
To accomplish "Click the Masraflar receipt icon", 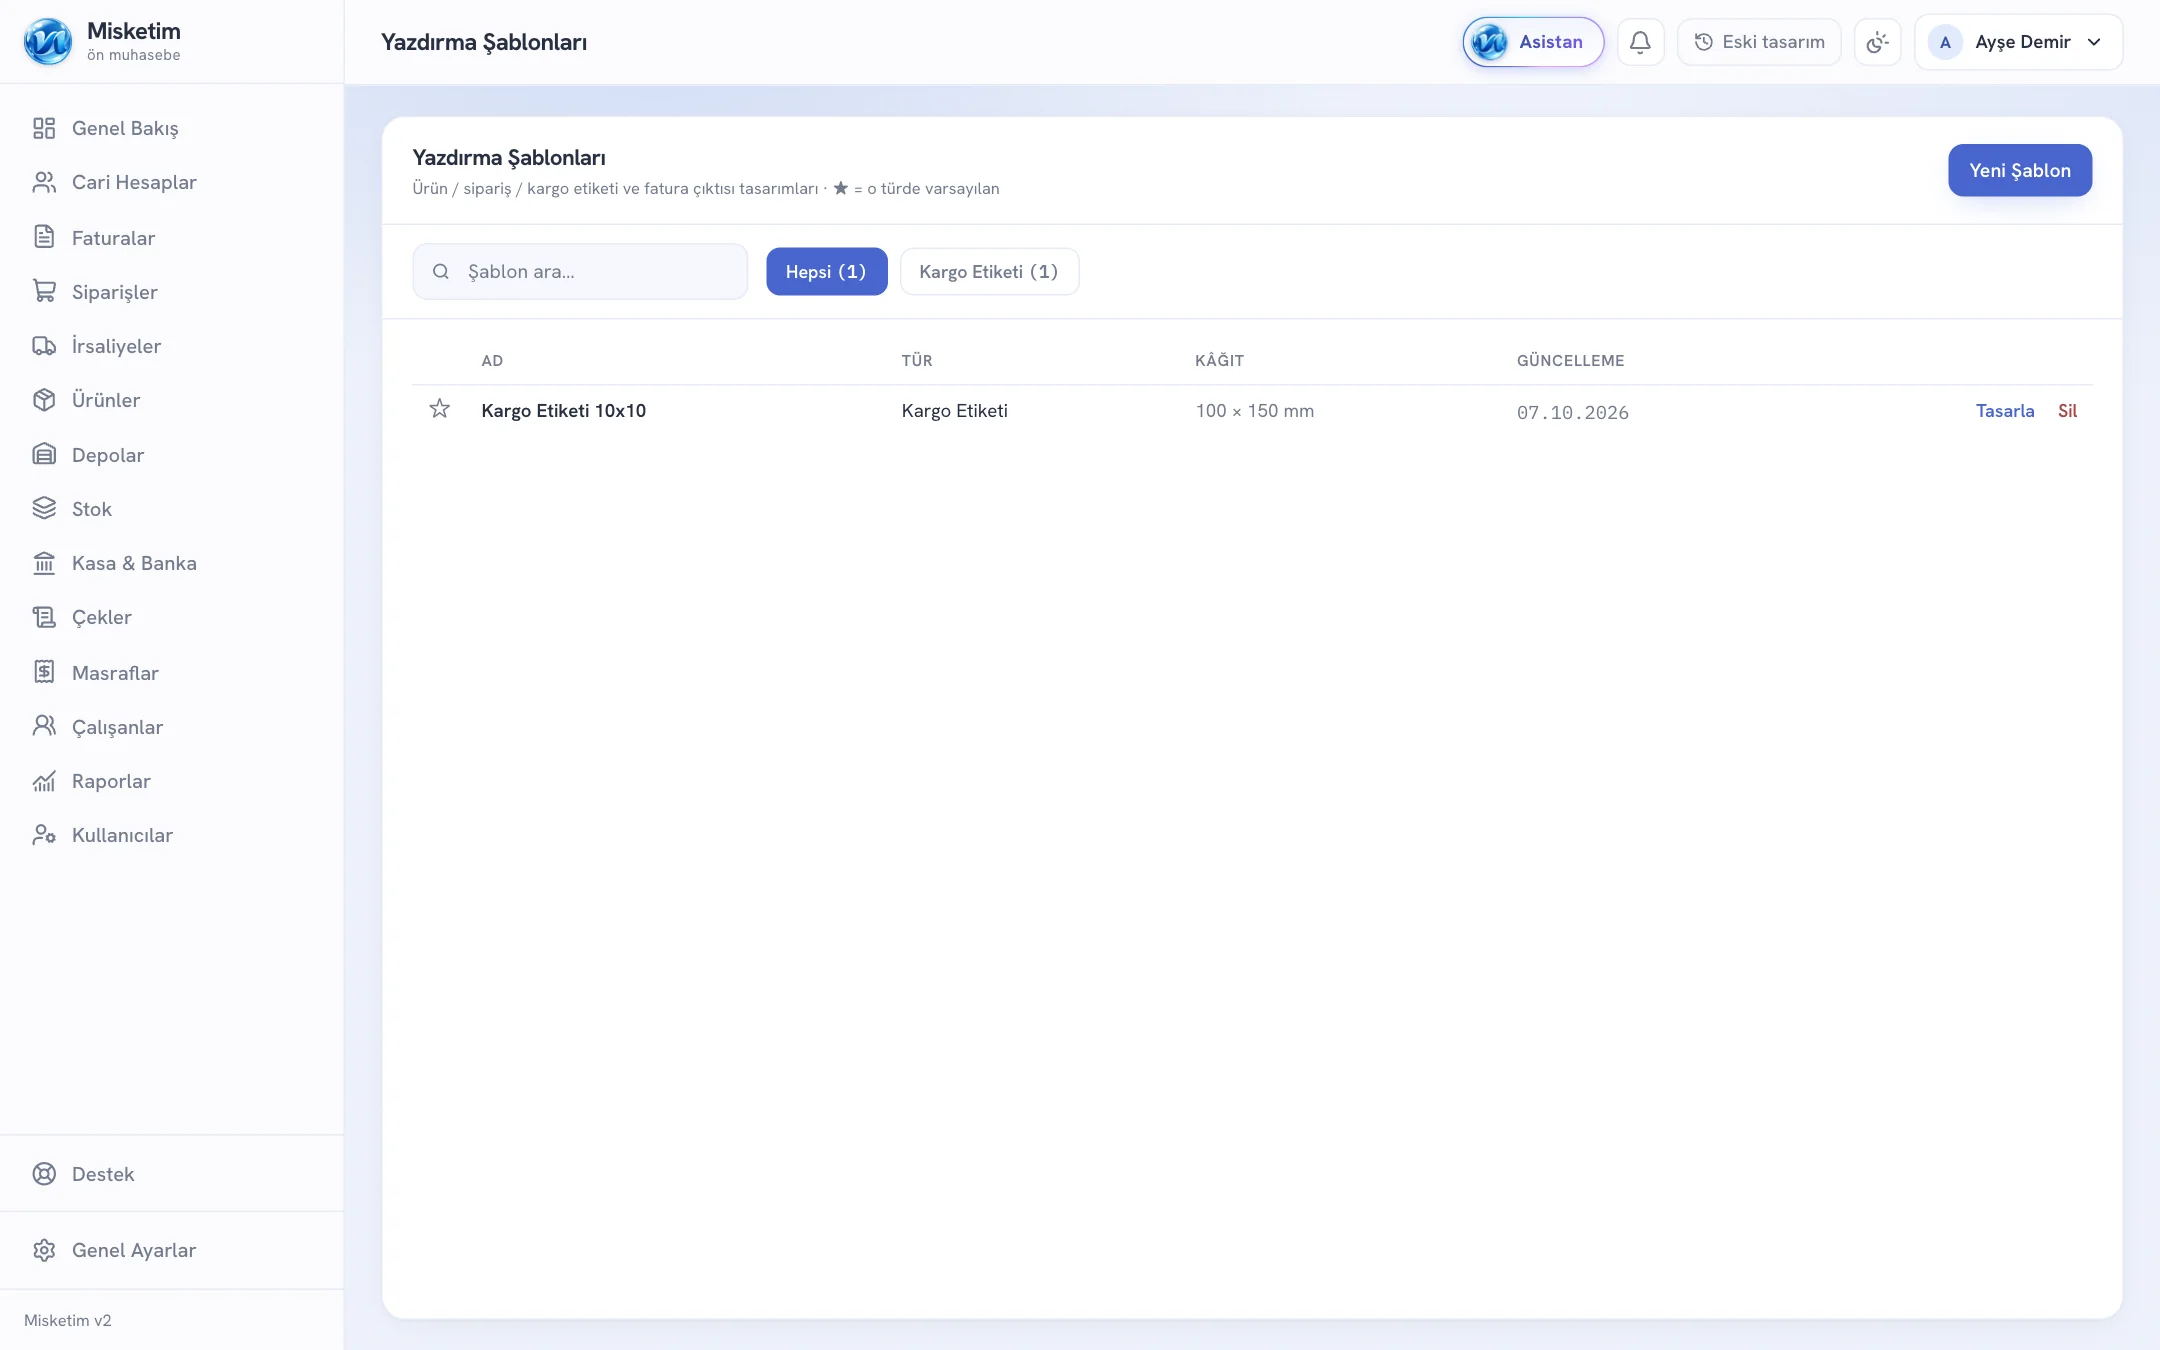I will (44, 672).
